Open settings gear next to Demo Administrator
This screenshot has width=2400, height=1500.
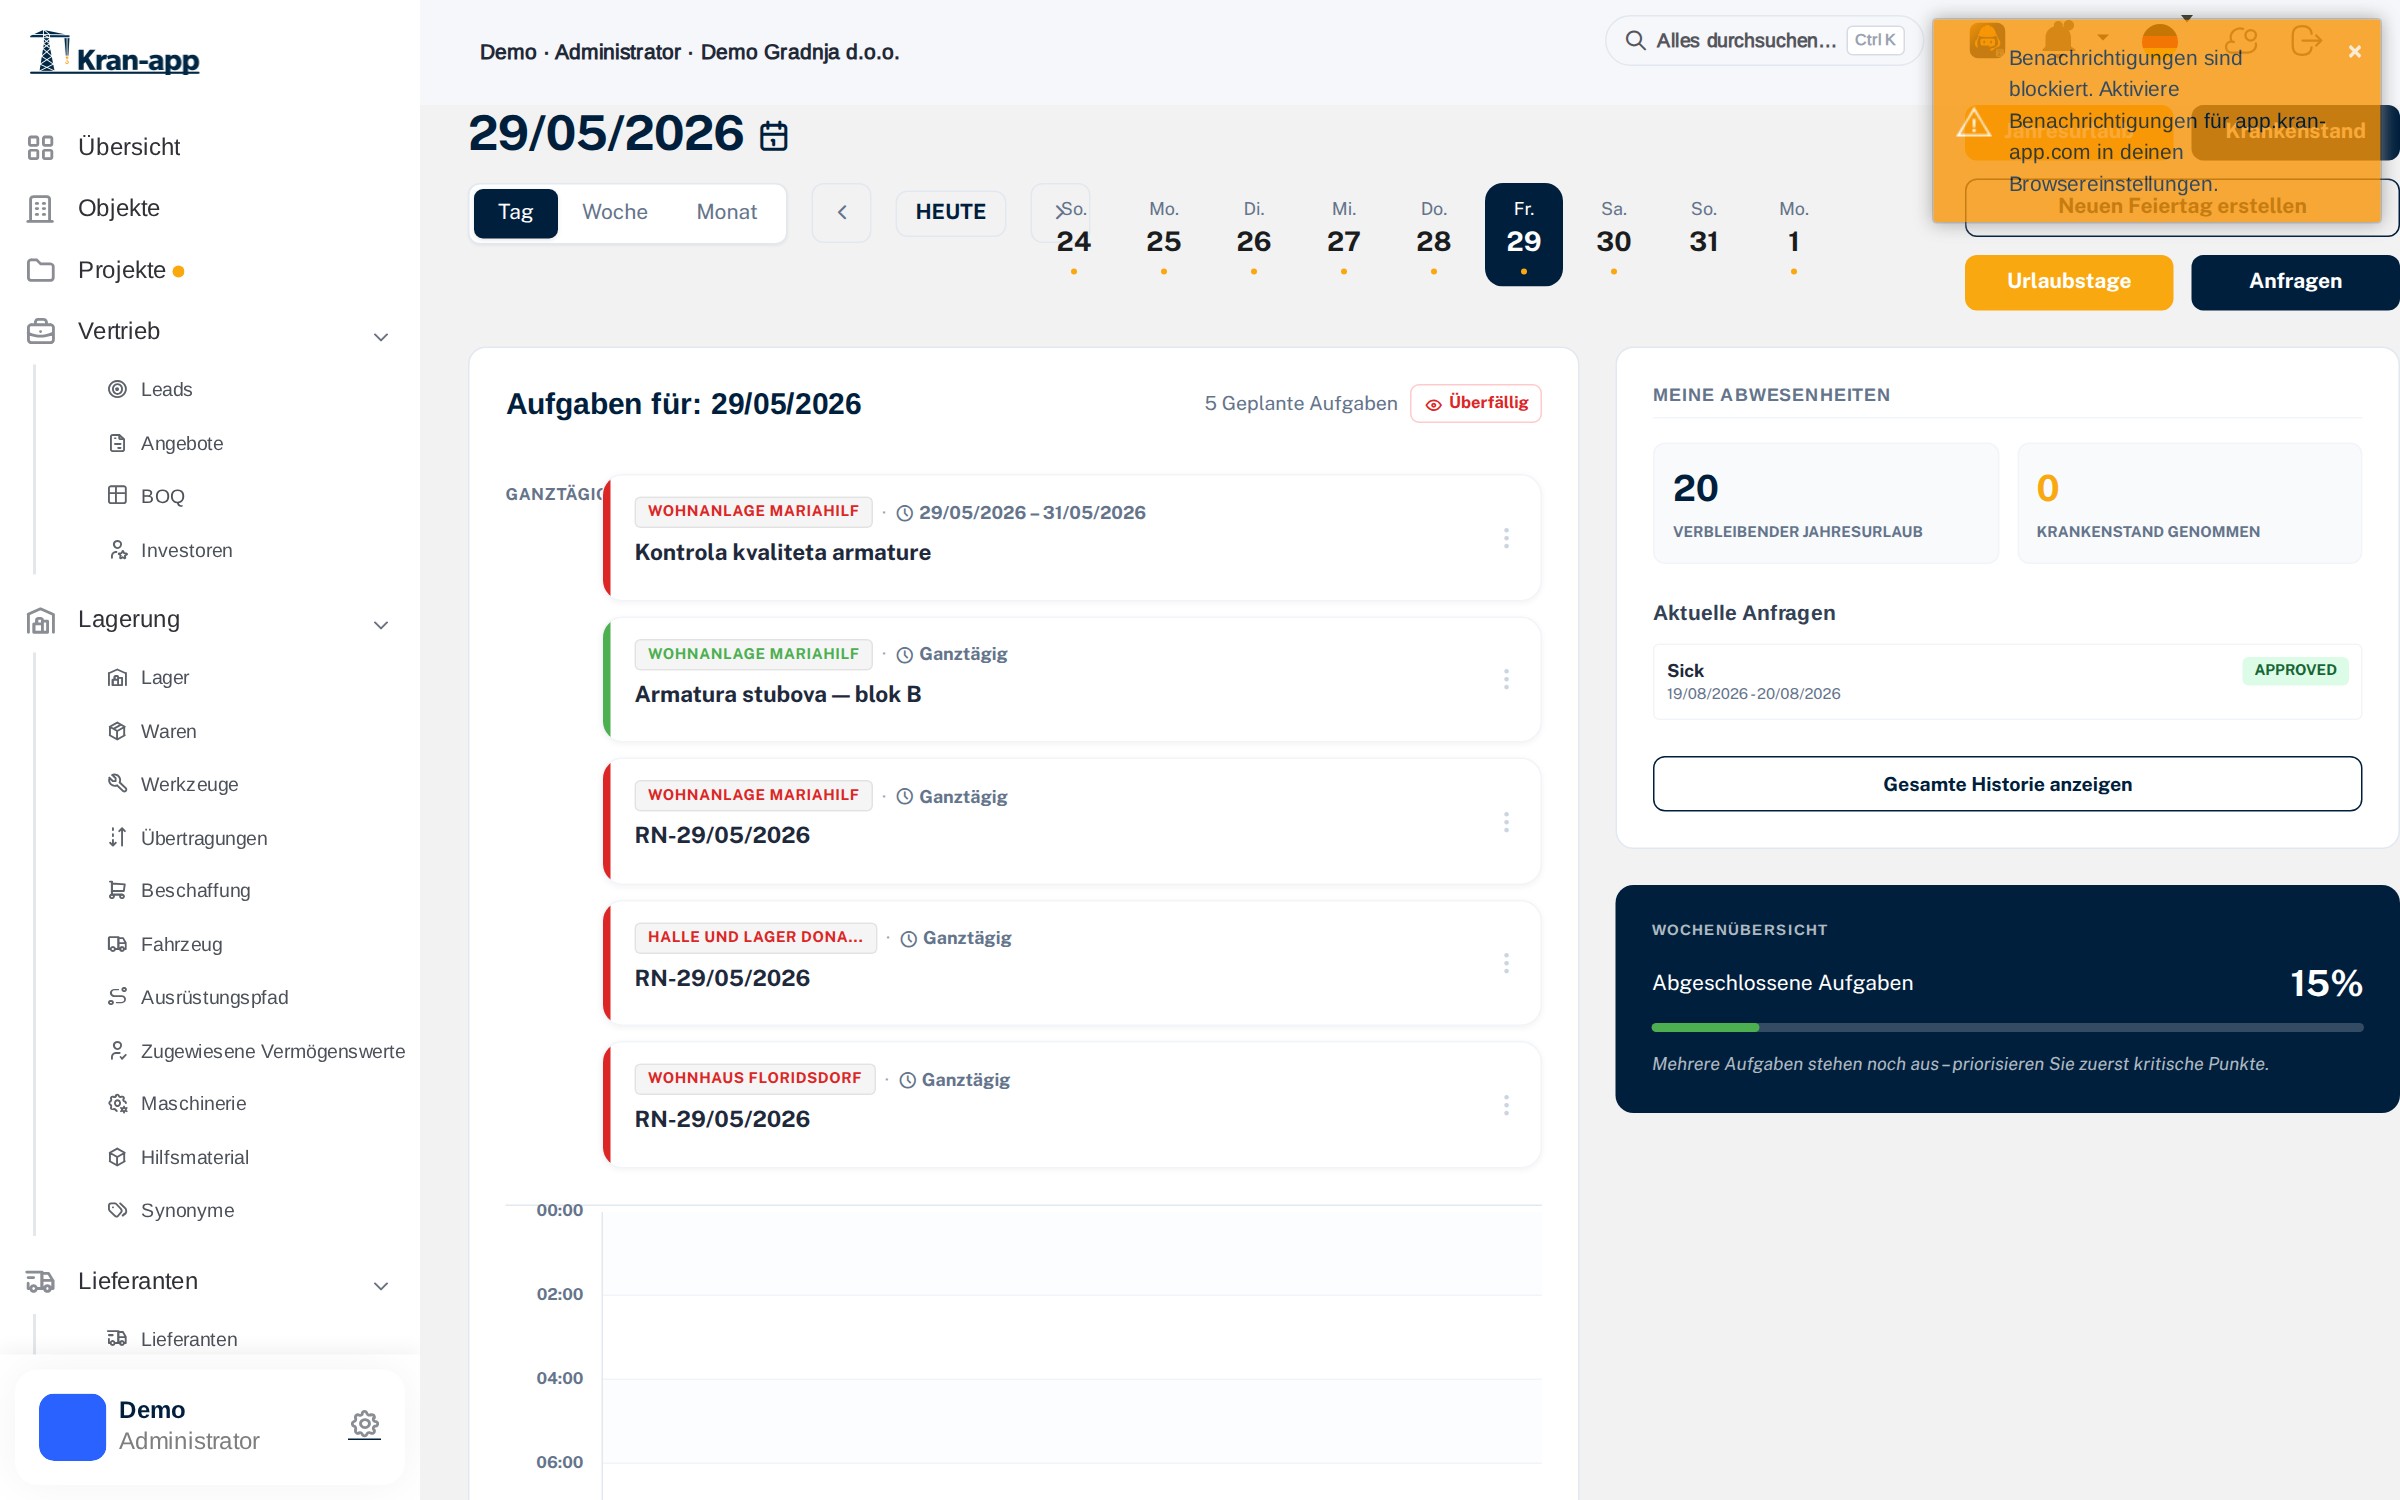365,1424
